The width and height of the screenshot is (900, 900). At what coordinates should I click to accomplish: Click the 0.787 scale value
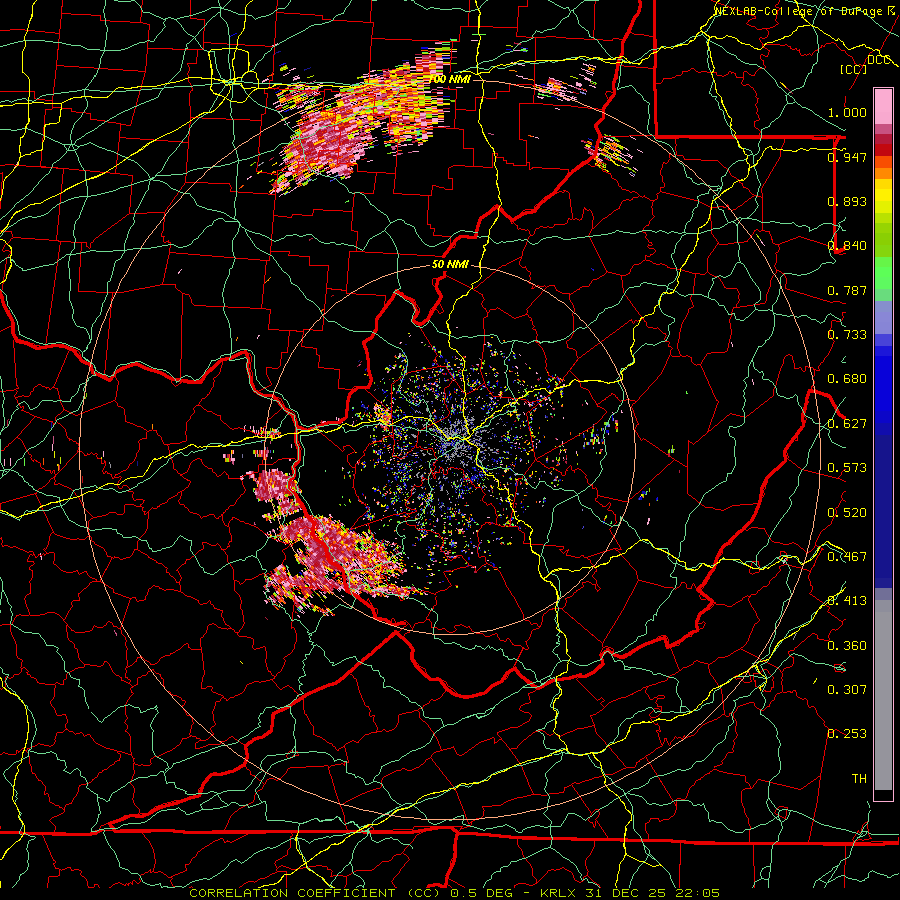tap(847, 290)
